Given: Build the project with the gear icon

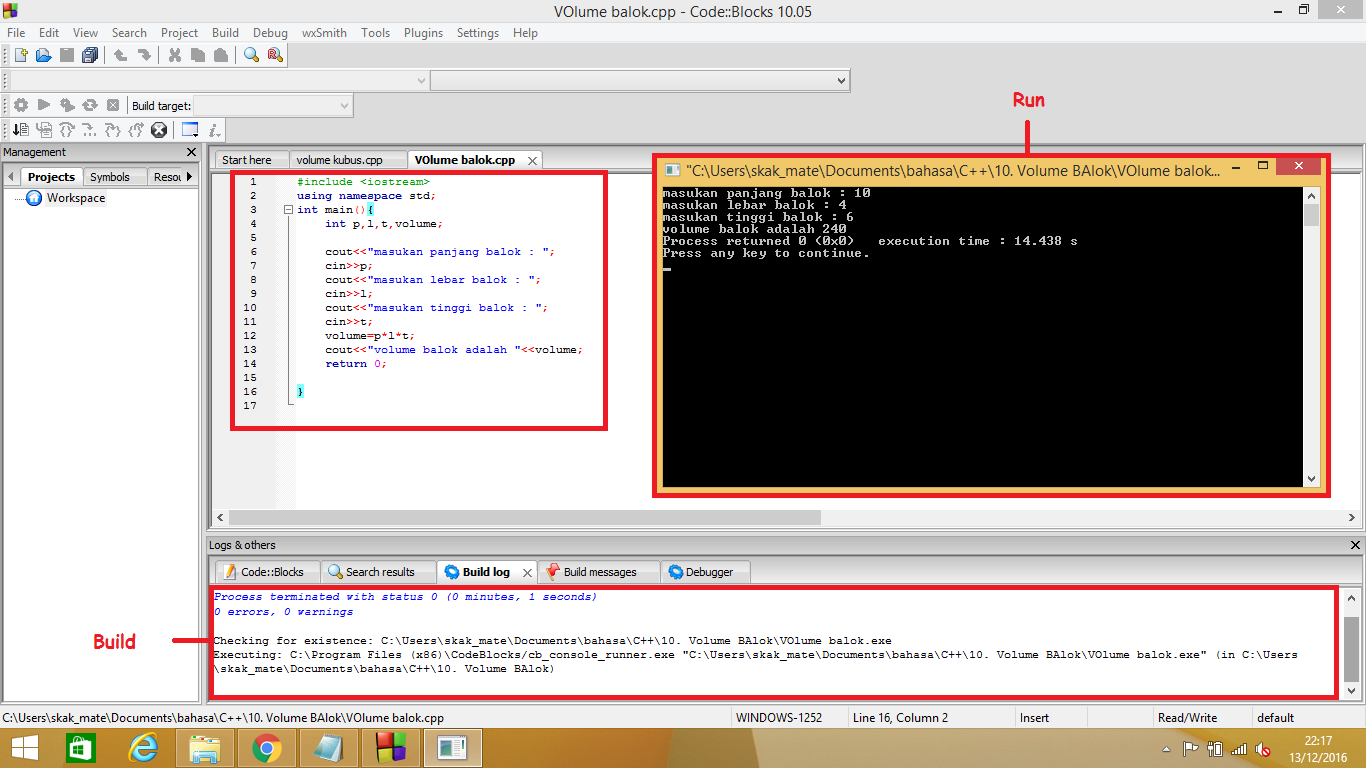Looking at the screenshot, I should tap(20, 105).
